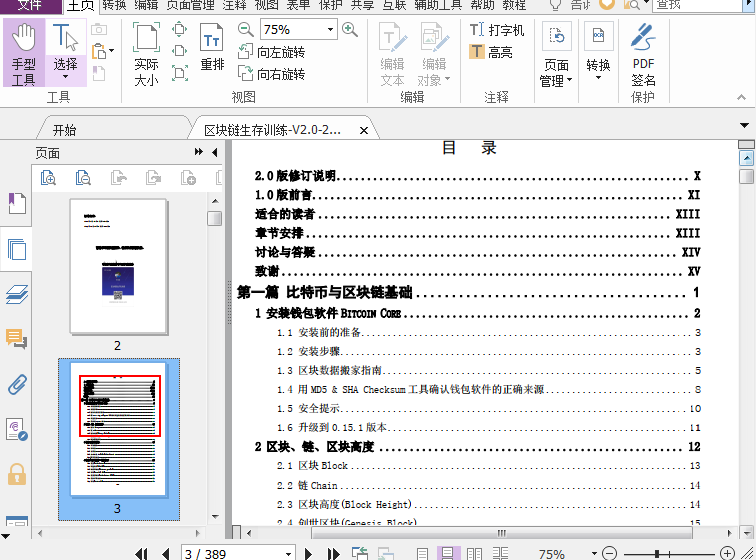This screenshot has height=560, width=756.
Task: Click the fit page icon in the ribbon
Action: (179, 29)
